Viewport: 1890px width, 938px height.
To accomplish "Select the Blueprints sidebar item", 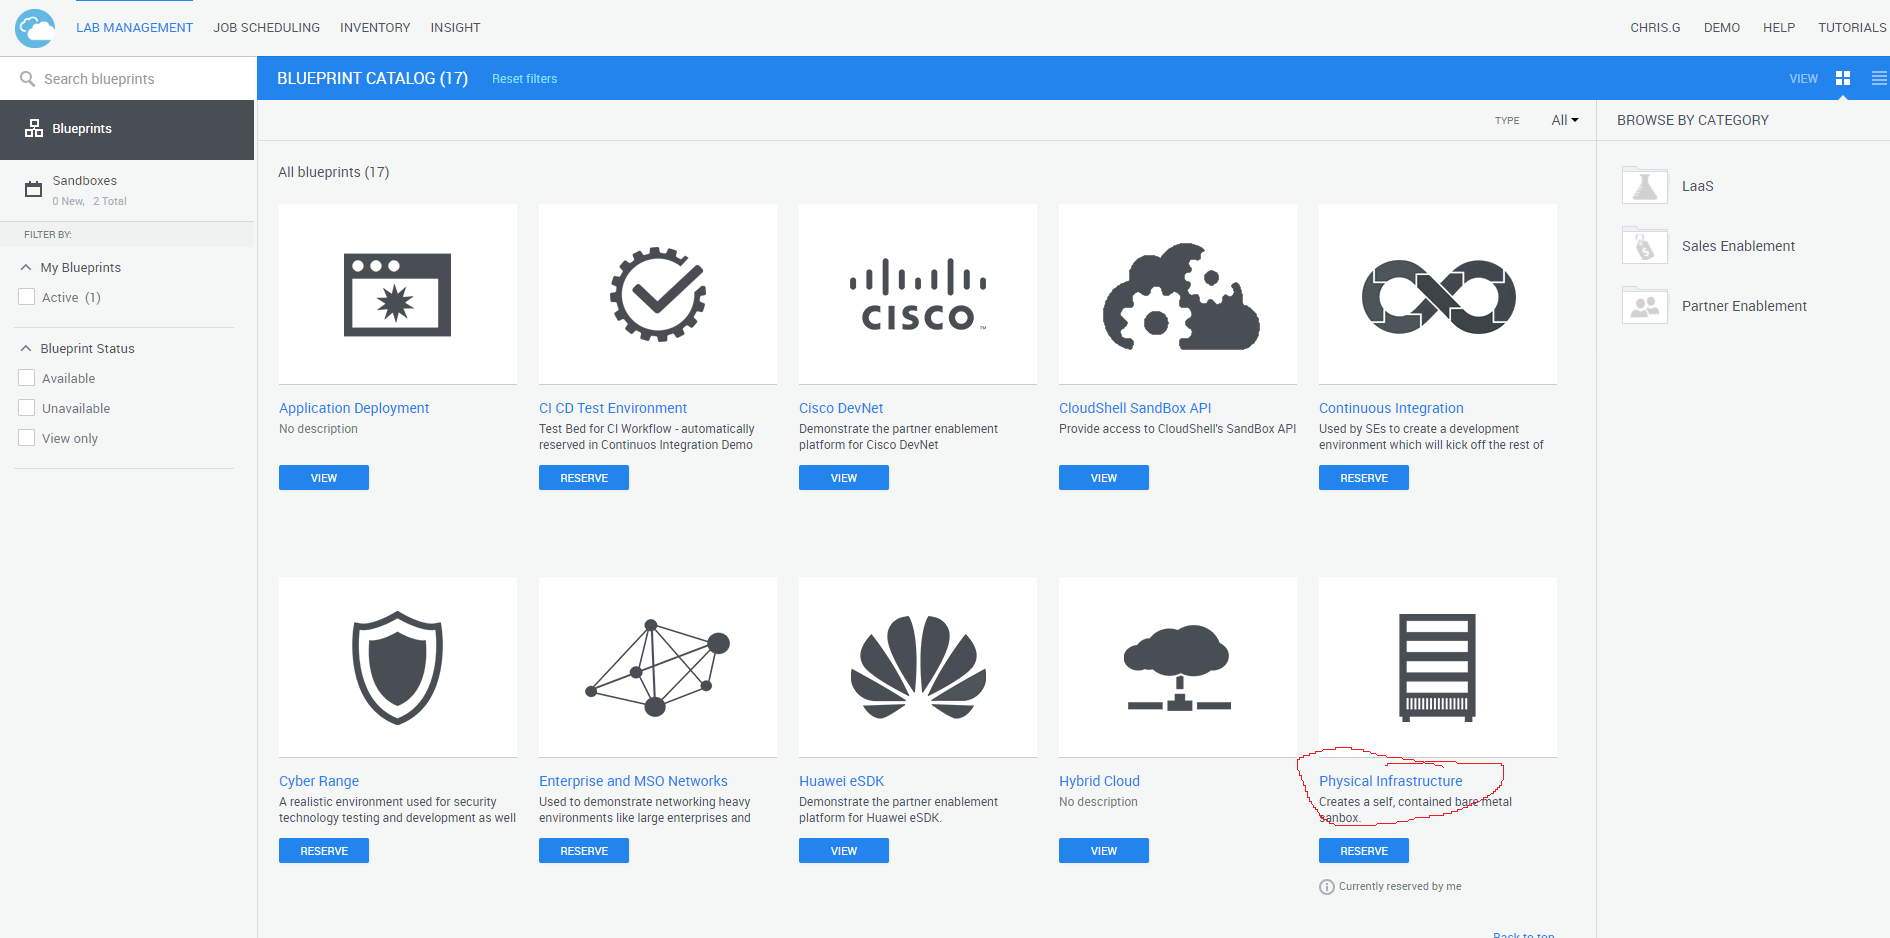I will [127, 130].
